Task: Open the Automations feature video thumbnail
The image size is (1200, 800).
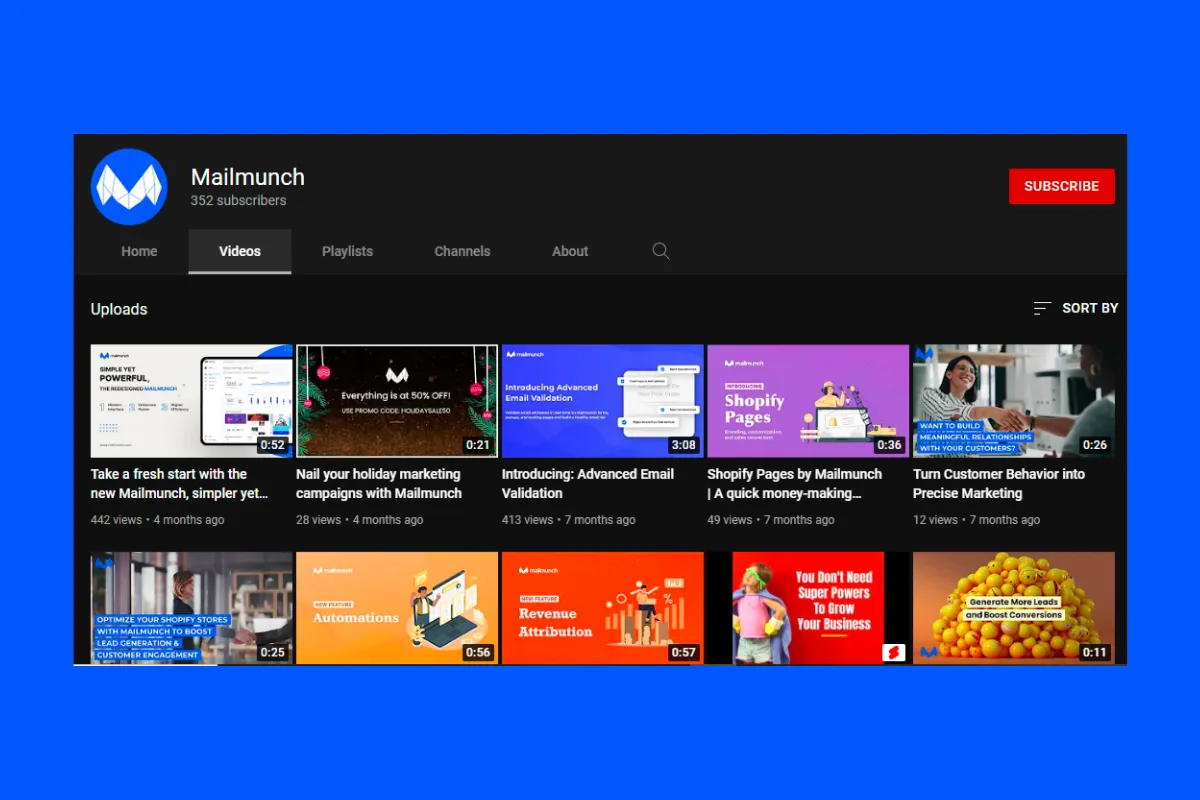Action: (397, 608)
